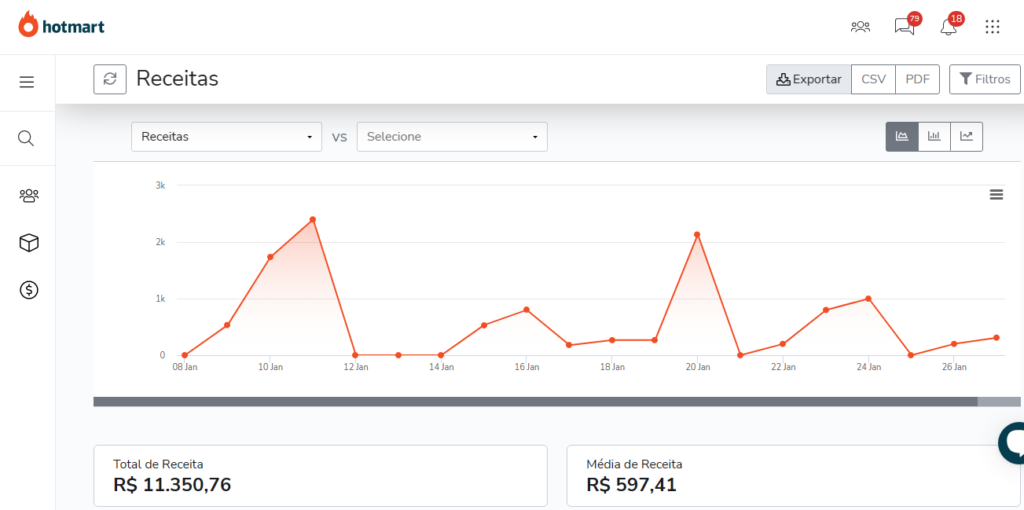The height and width of the screenshot is (510, 1024).
Task: Open the apps grid menu
Action: tap(992, 27)
